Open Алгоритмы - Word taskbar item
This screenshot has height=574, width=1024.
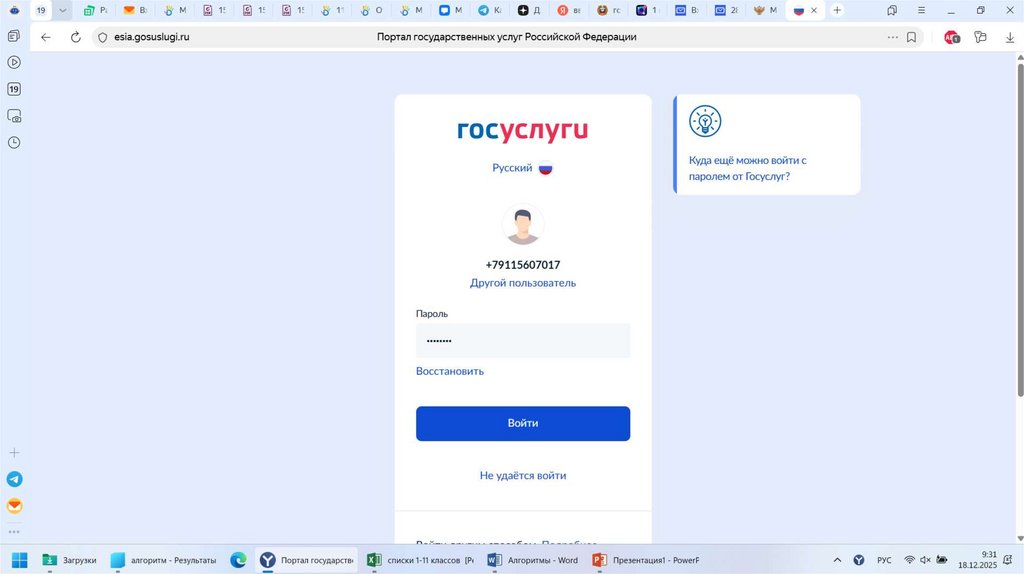coord(533,560)
